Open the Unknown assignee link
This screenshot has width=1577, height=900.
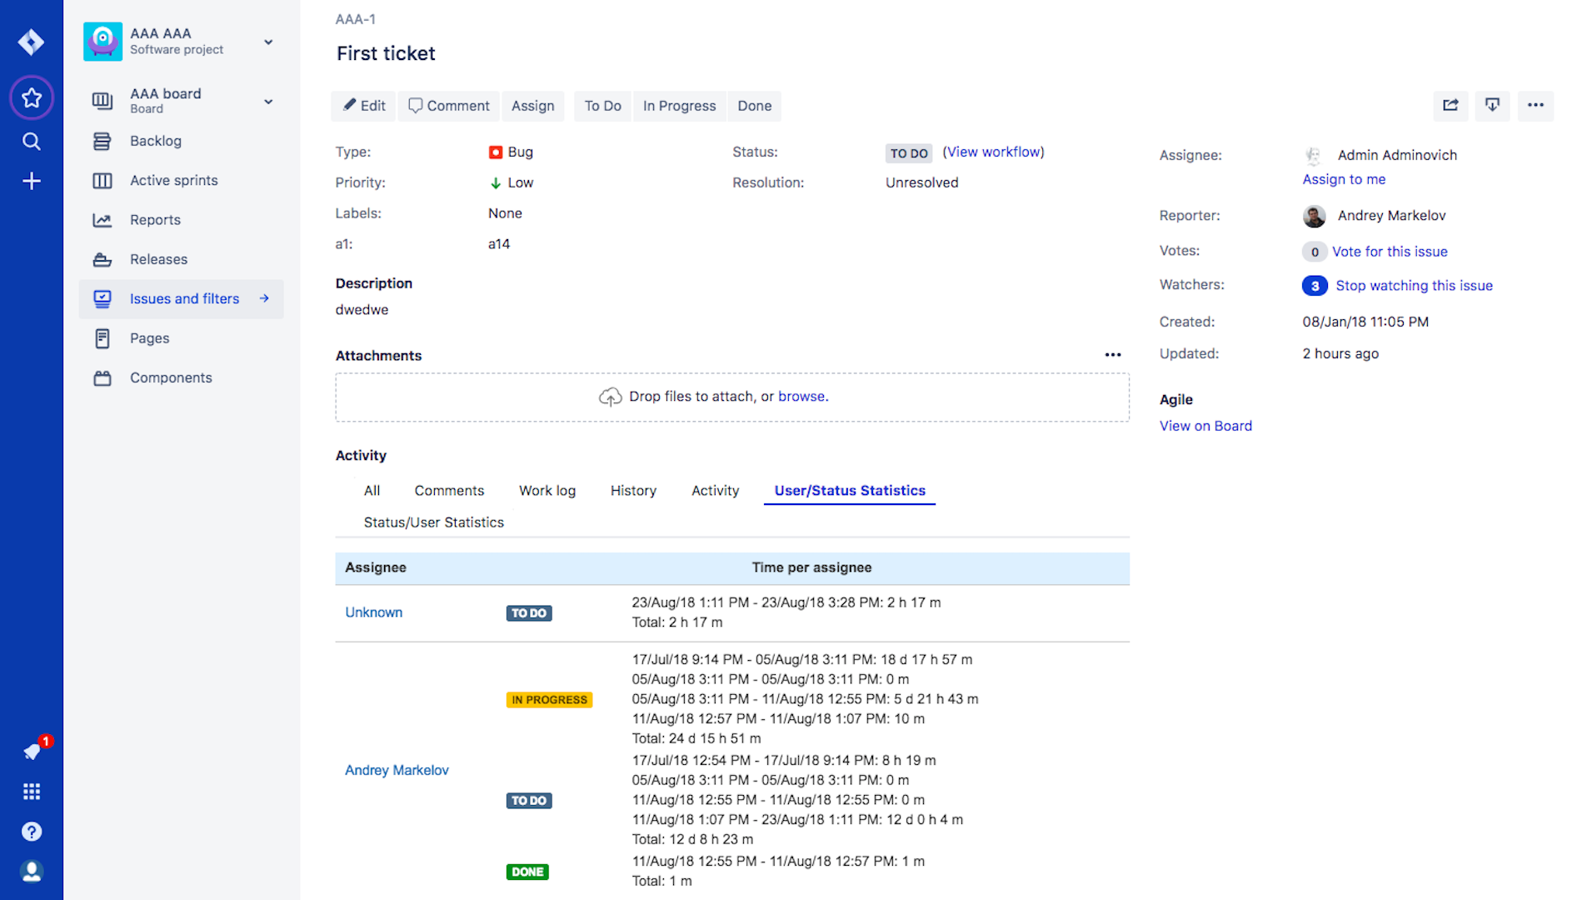(x=374, y=613)
